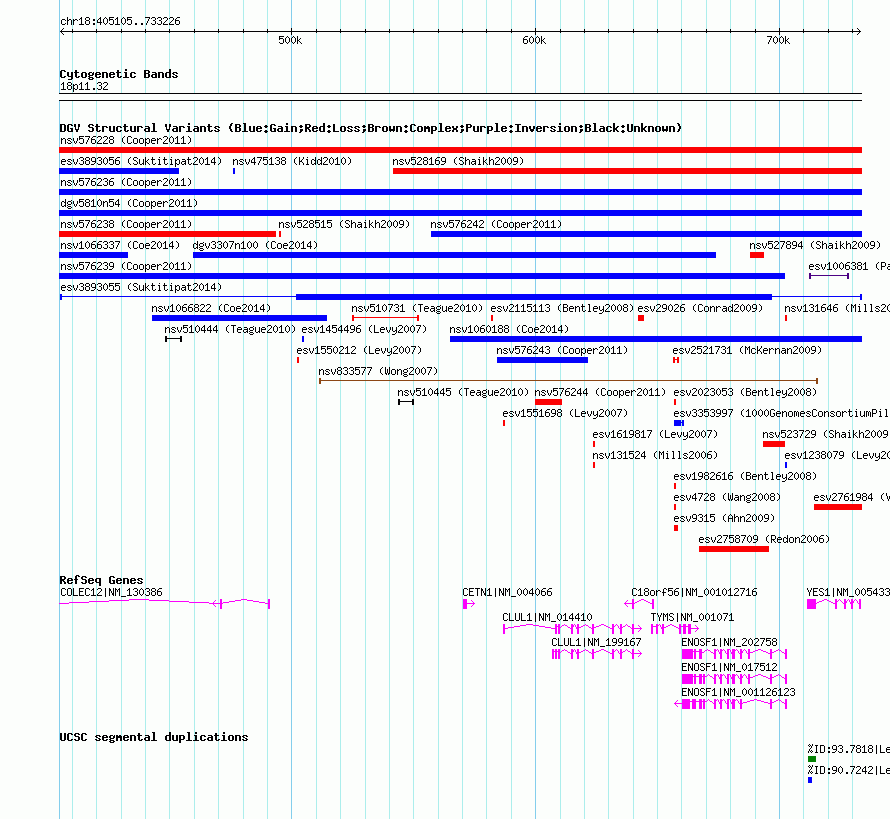
Task: Select the 18p11.32 cytogenetic band label
Action: 83,86
